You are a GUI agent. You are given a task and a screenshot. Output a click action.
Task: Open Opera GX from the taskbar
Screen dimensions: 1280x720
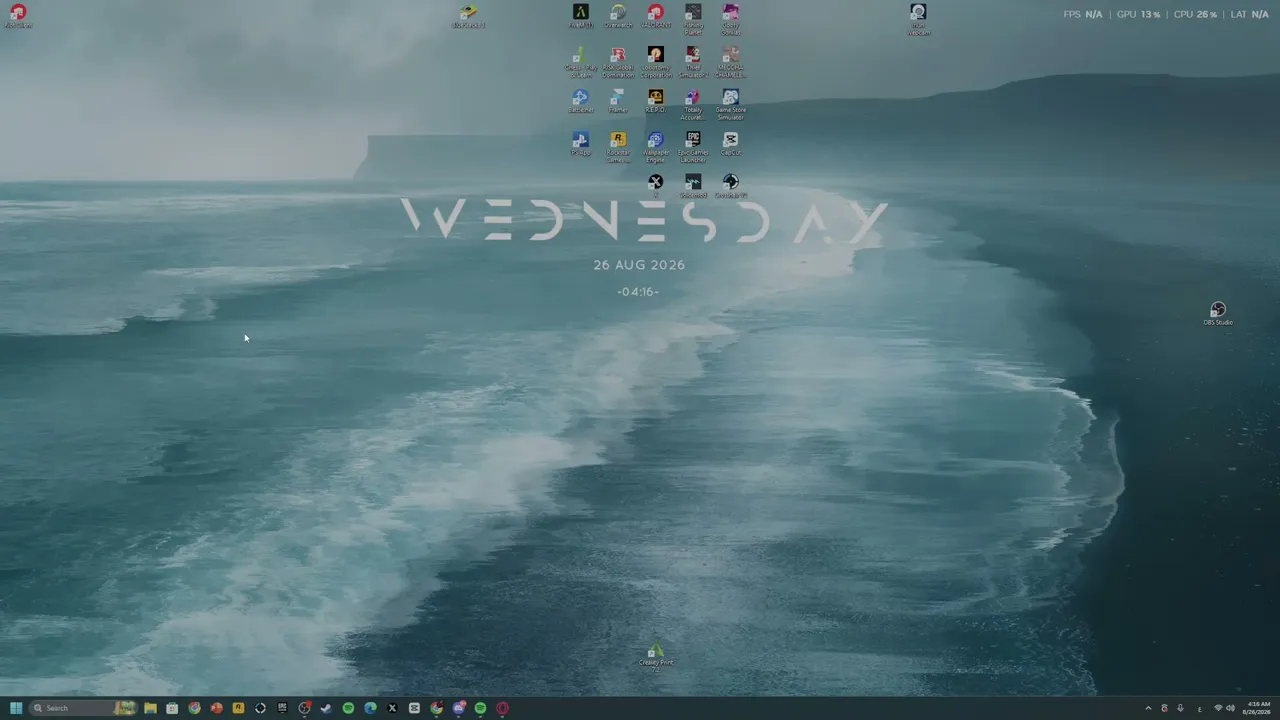502,708
